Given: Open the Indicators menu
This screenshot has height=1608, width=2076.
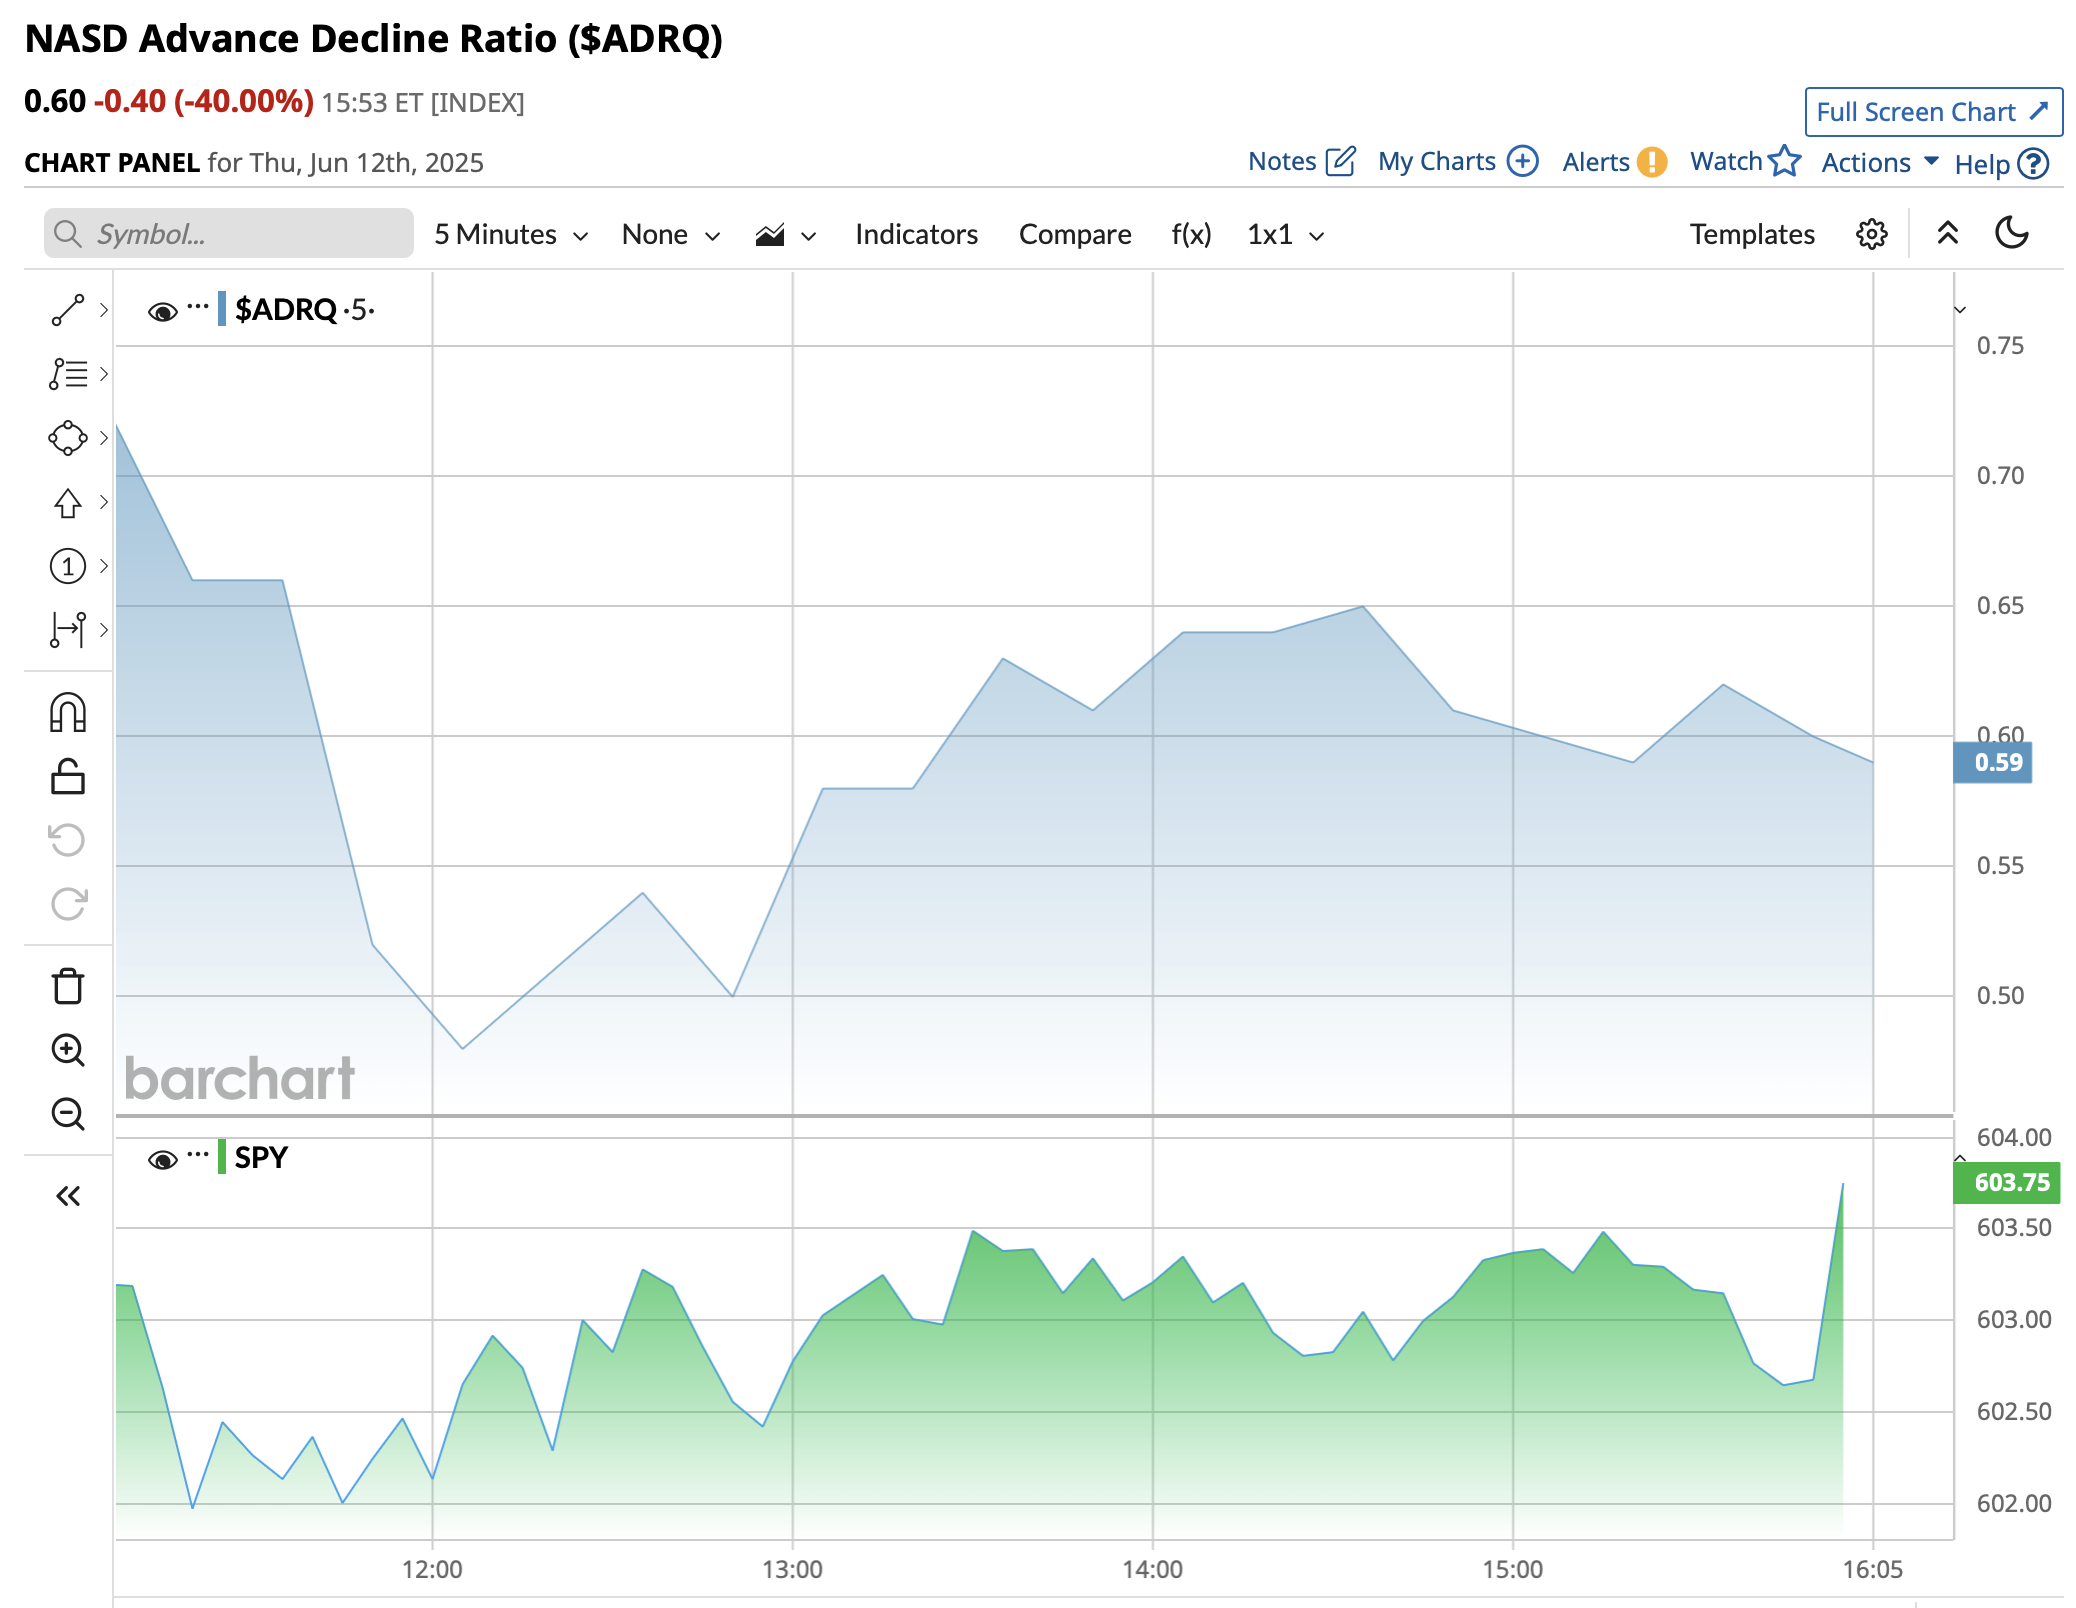Looking at the screenshot, I should (916, 234).
